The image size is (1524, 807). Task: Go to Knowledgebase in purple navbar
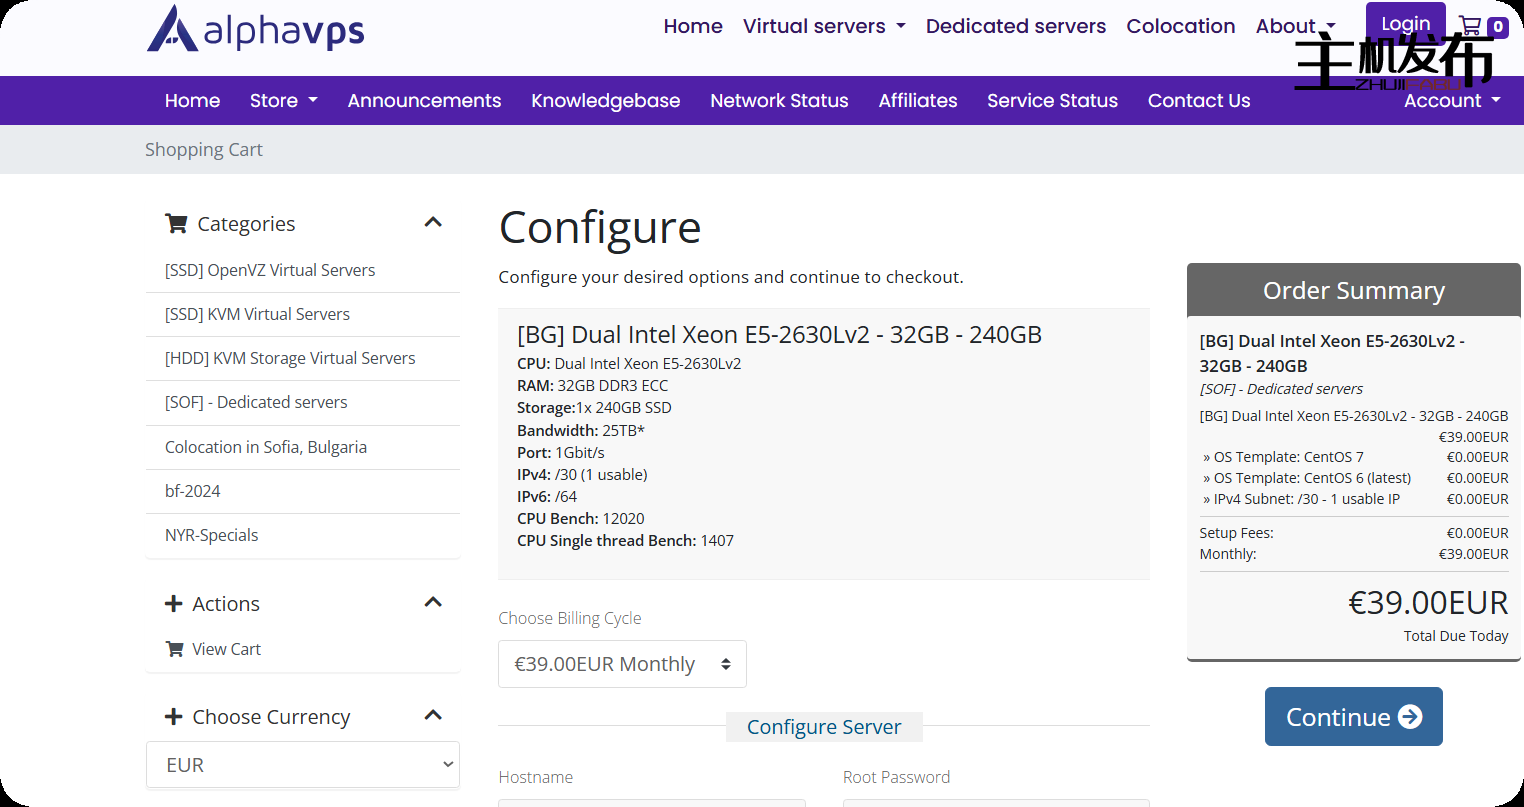605,101
